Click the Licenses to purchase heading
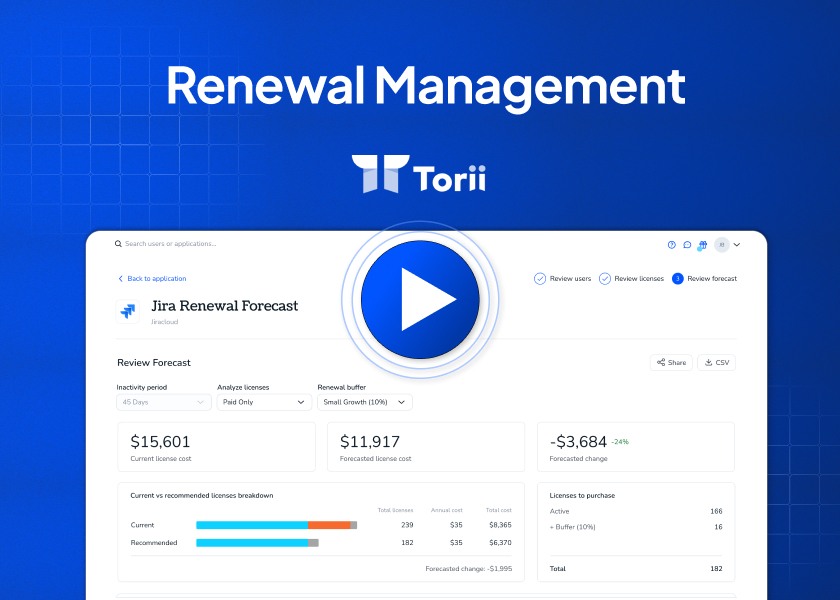The width and height of the screenshot is (840, 600). pyautogui.click(x=582, y=496)
